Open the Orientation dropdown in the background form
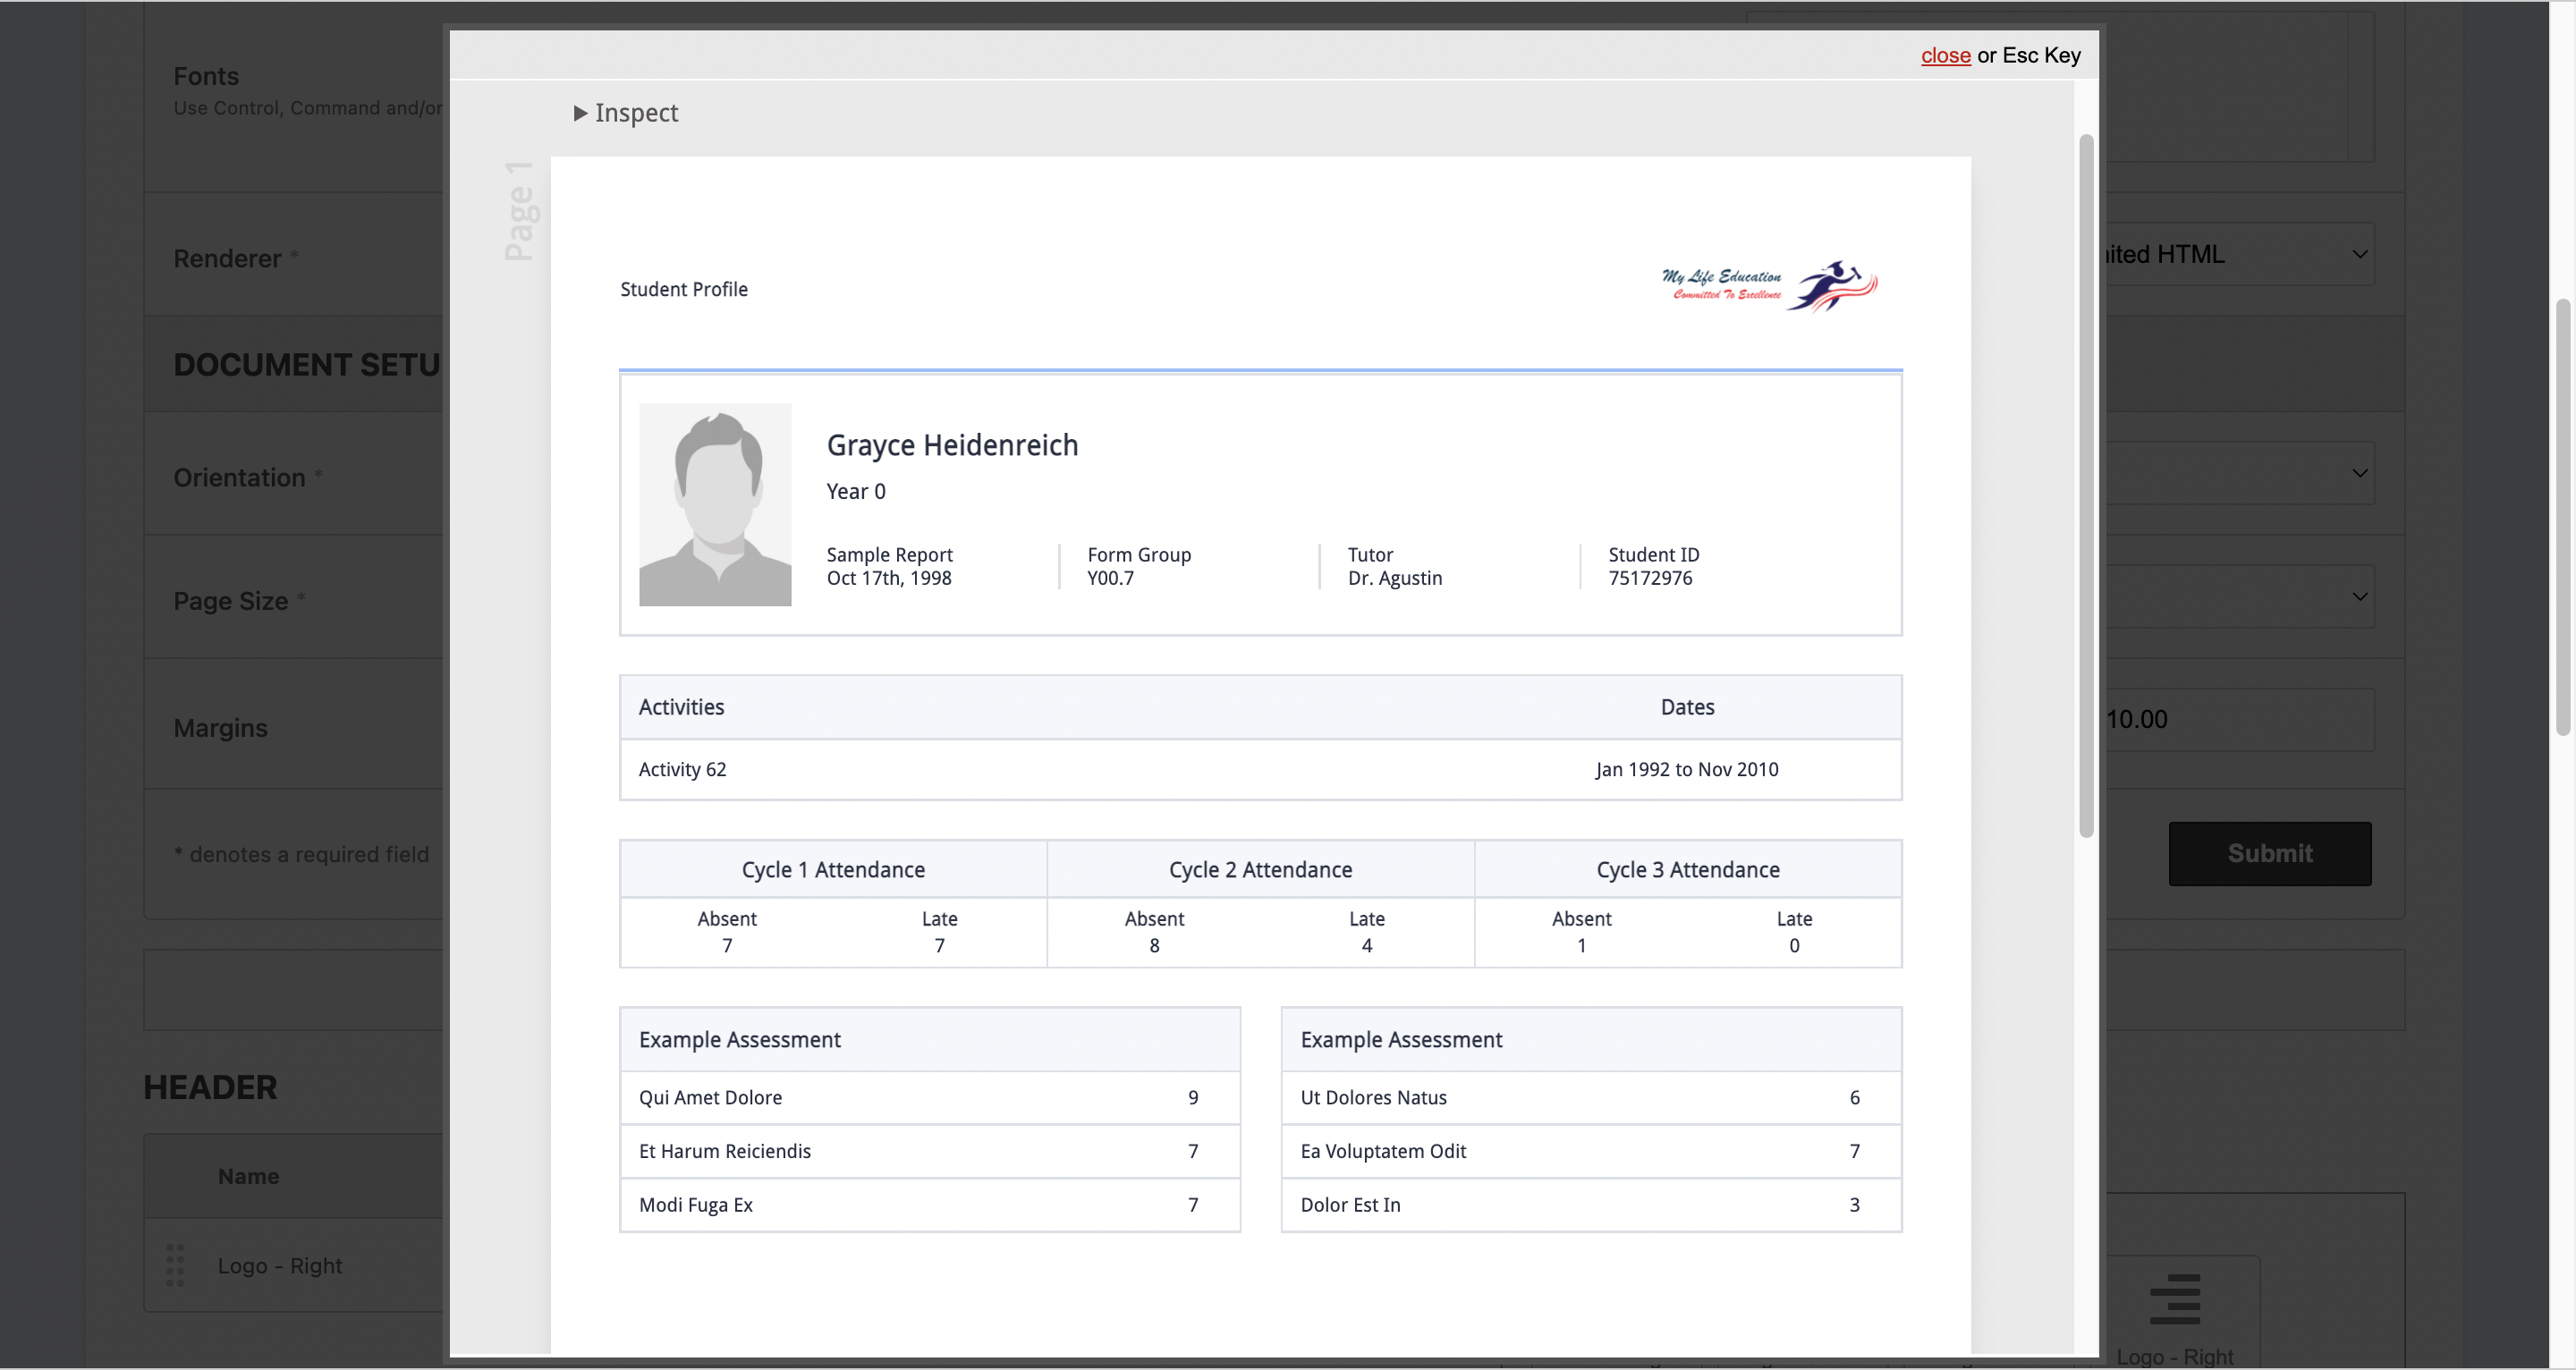2576x1370 pixels. click(2239, 473)
